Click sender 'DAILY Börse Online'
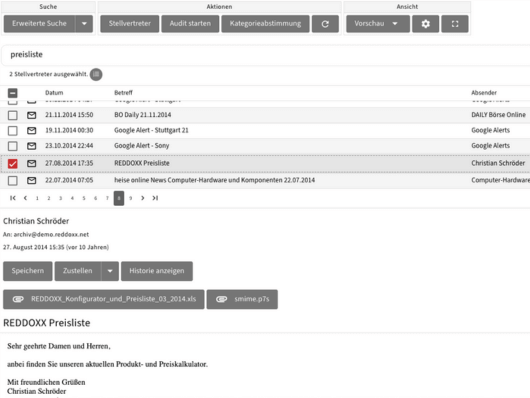 pos(499,115)
